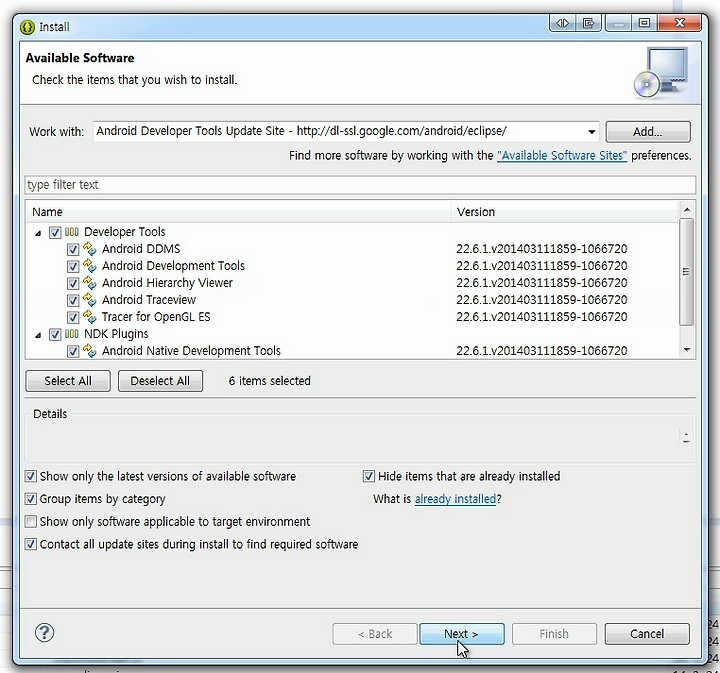Open the already installed link

(x=455, y=499)
